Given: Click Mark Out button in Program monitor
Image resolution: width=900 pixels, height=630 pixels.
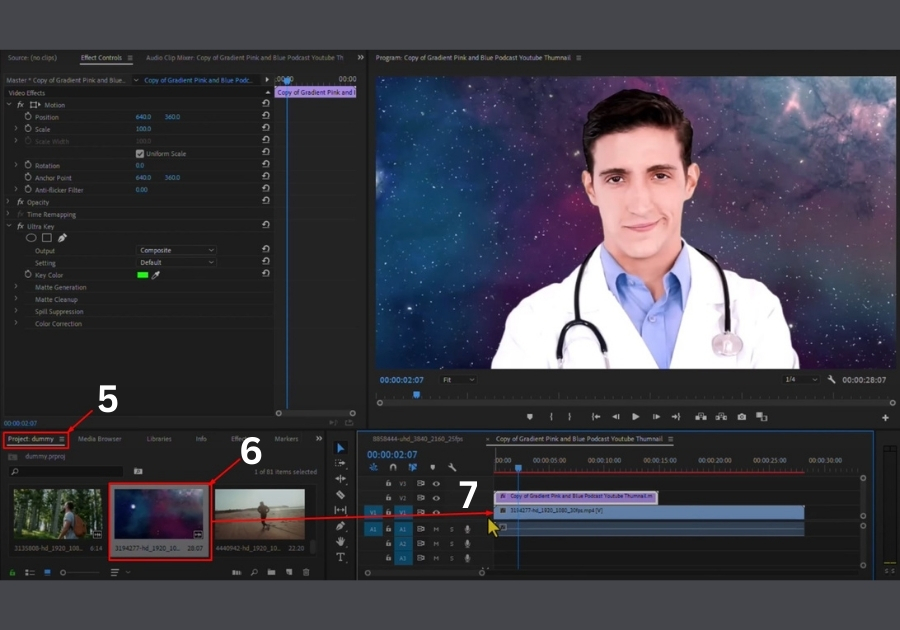Looking at the screenshot, I should [569, 417].
